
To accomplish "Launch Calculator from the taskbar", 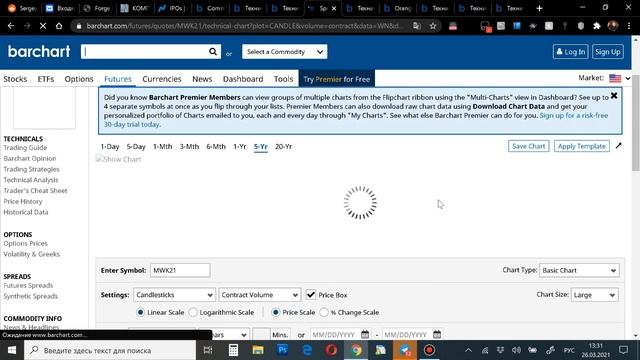I will 233,350.
